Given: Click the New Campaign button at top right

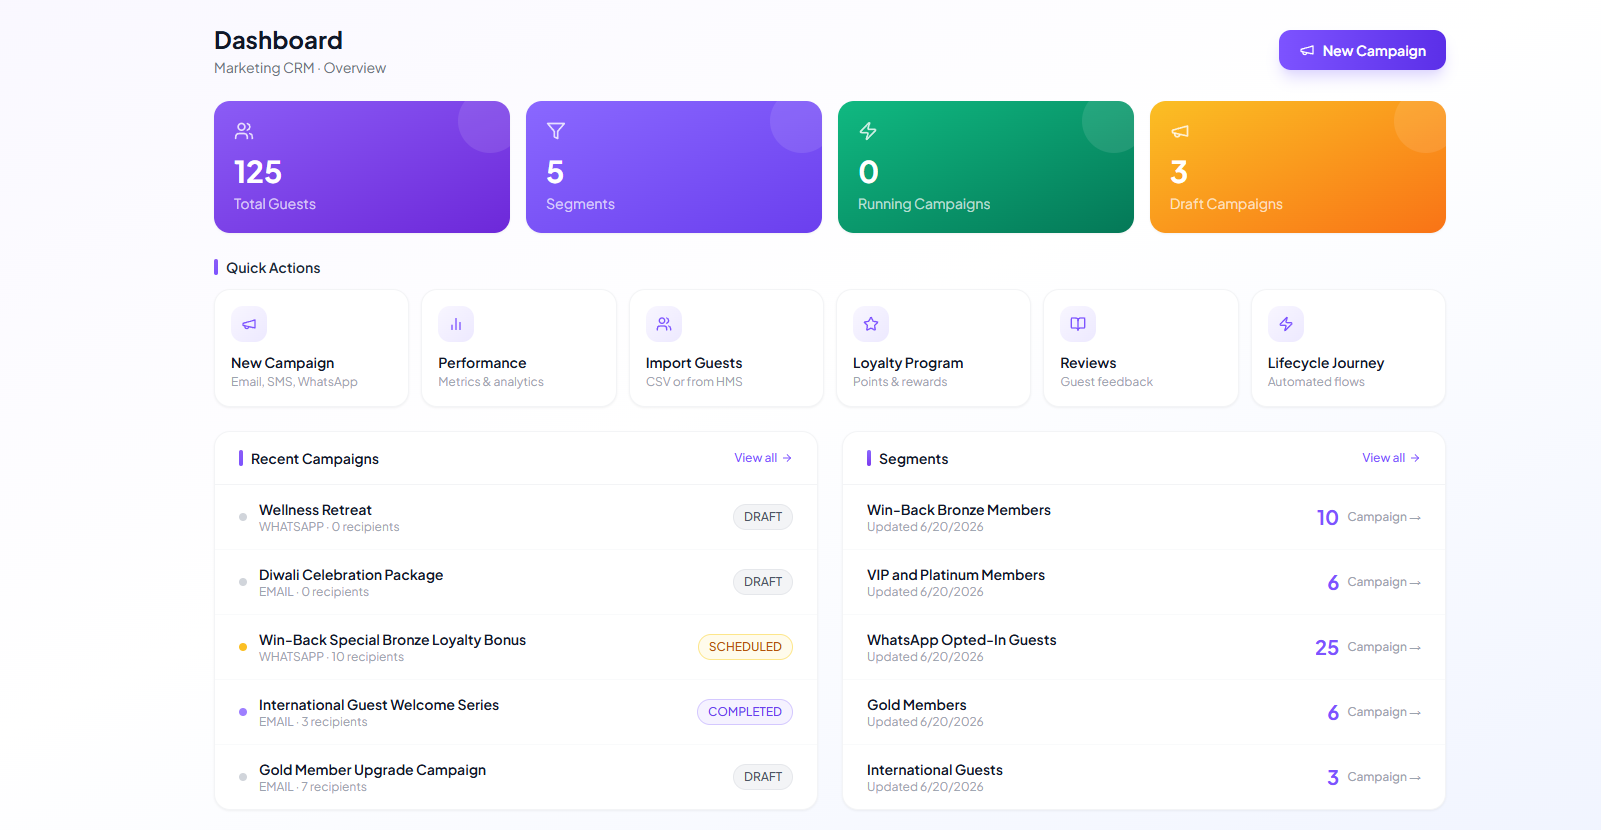Looking at the screenshot, I should (x=1362, y=50).
